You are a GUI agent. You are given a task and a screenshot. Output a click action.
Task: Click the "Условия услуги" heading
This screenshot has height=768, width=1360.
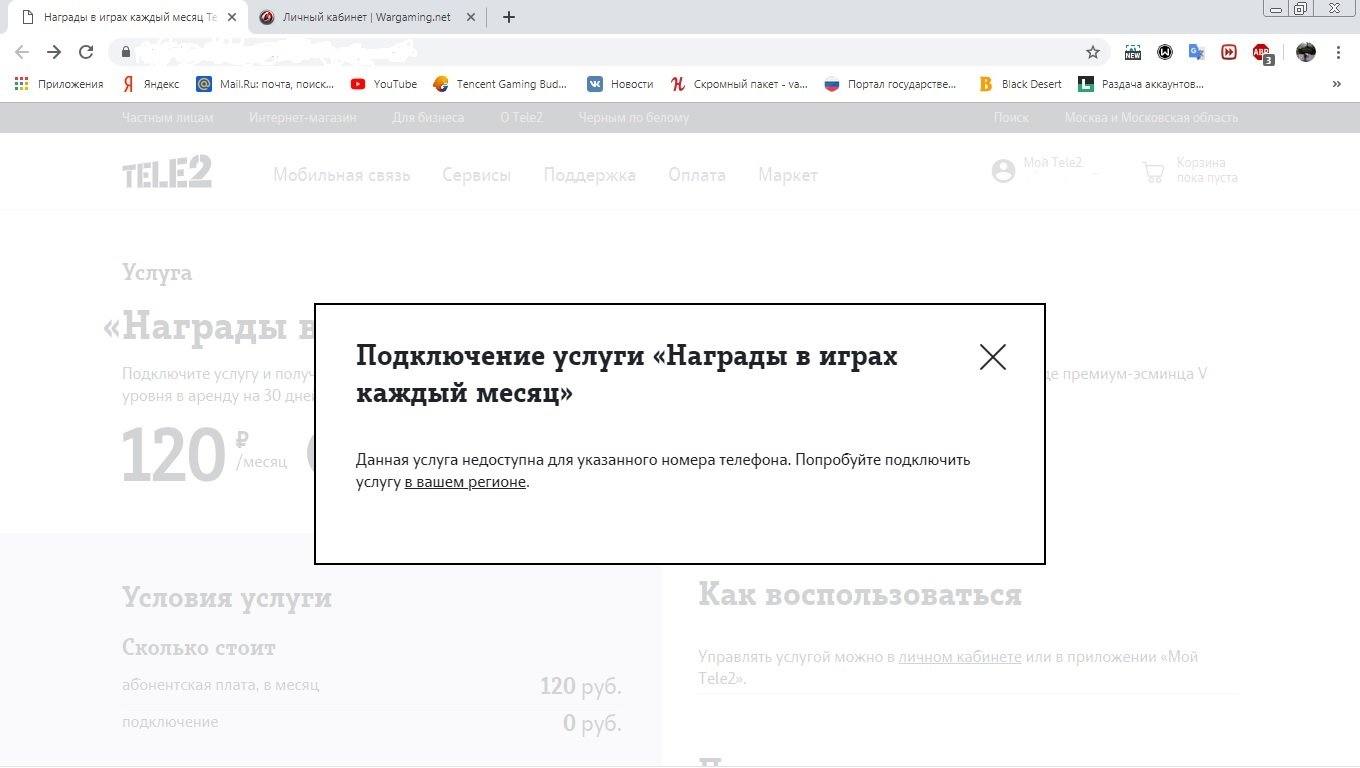click(x=227, y=597)
